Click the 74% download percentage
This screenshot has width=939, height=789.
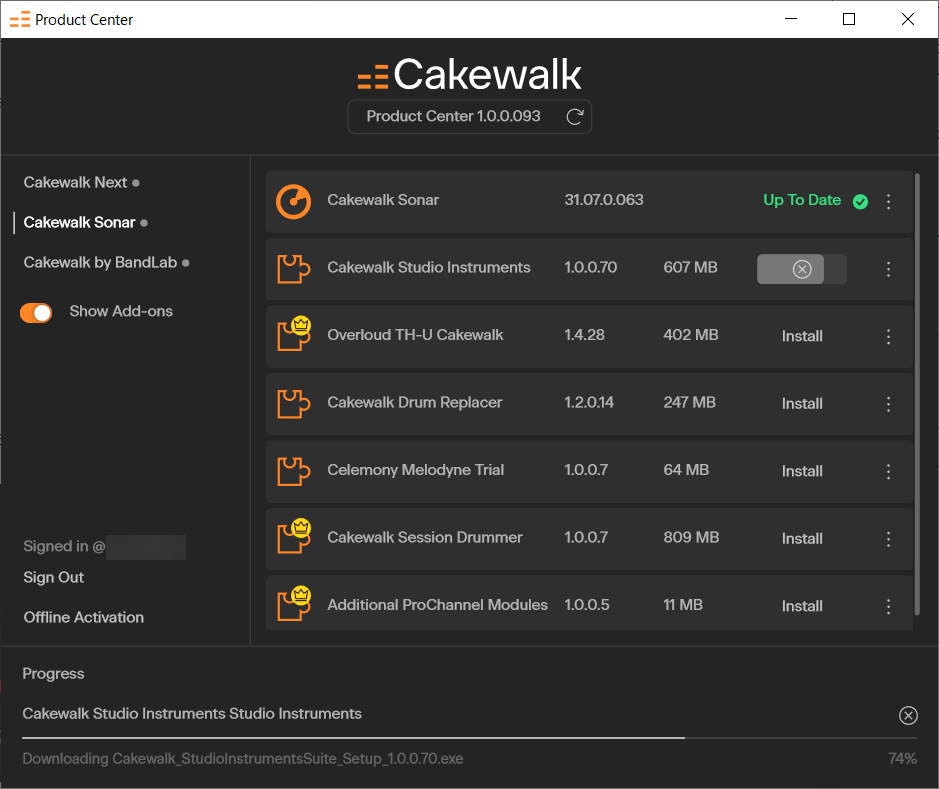point(902,759)
